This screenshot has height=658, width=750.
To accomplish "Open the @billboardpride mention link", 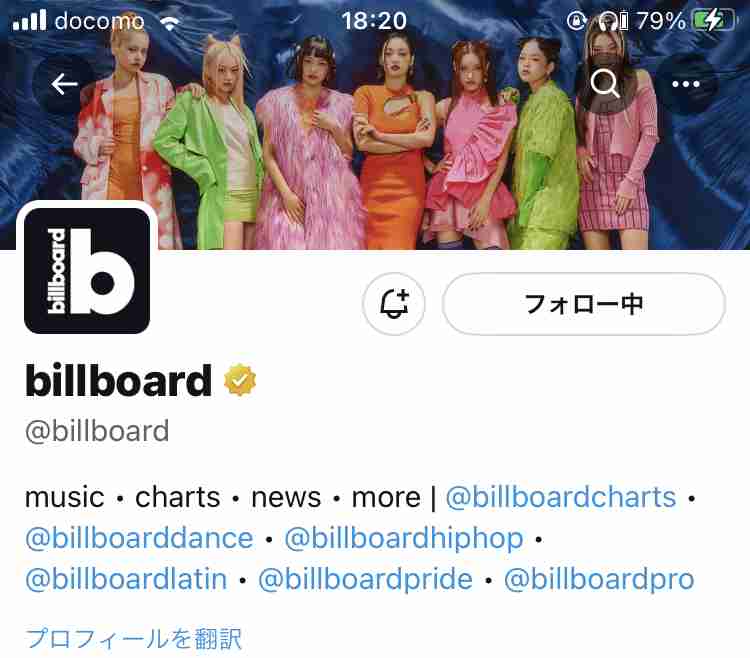I will pos(365,580).
